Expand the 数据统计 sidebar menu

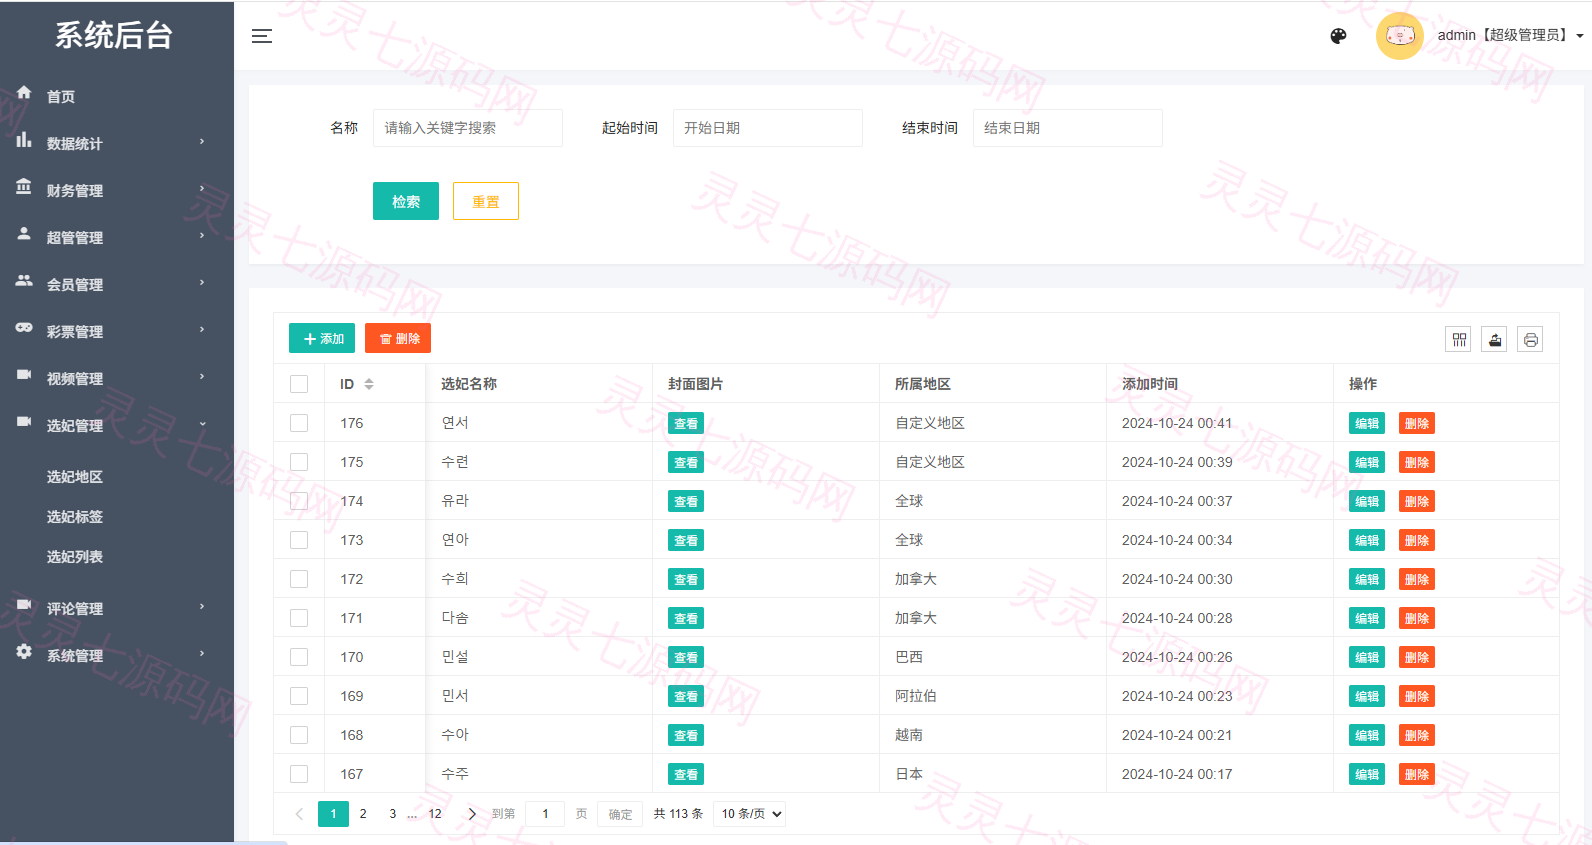117,143
